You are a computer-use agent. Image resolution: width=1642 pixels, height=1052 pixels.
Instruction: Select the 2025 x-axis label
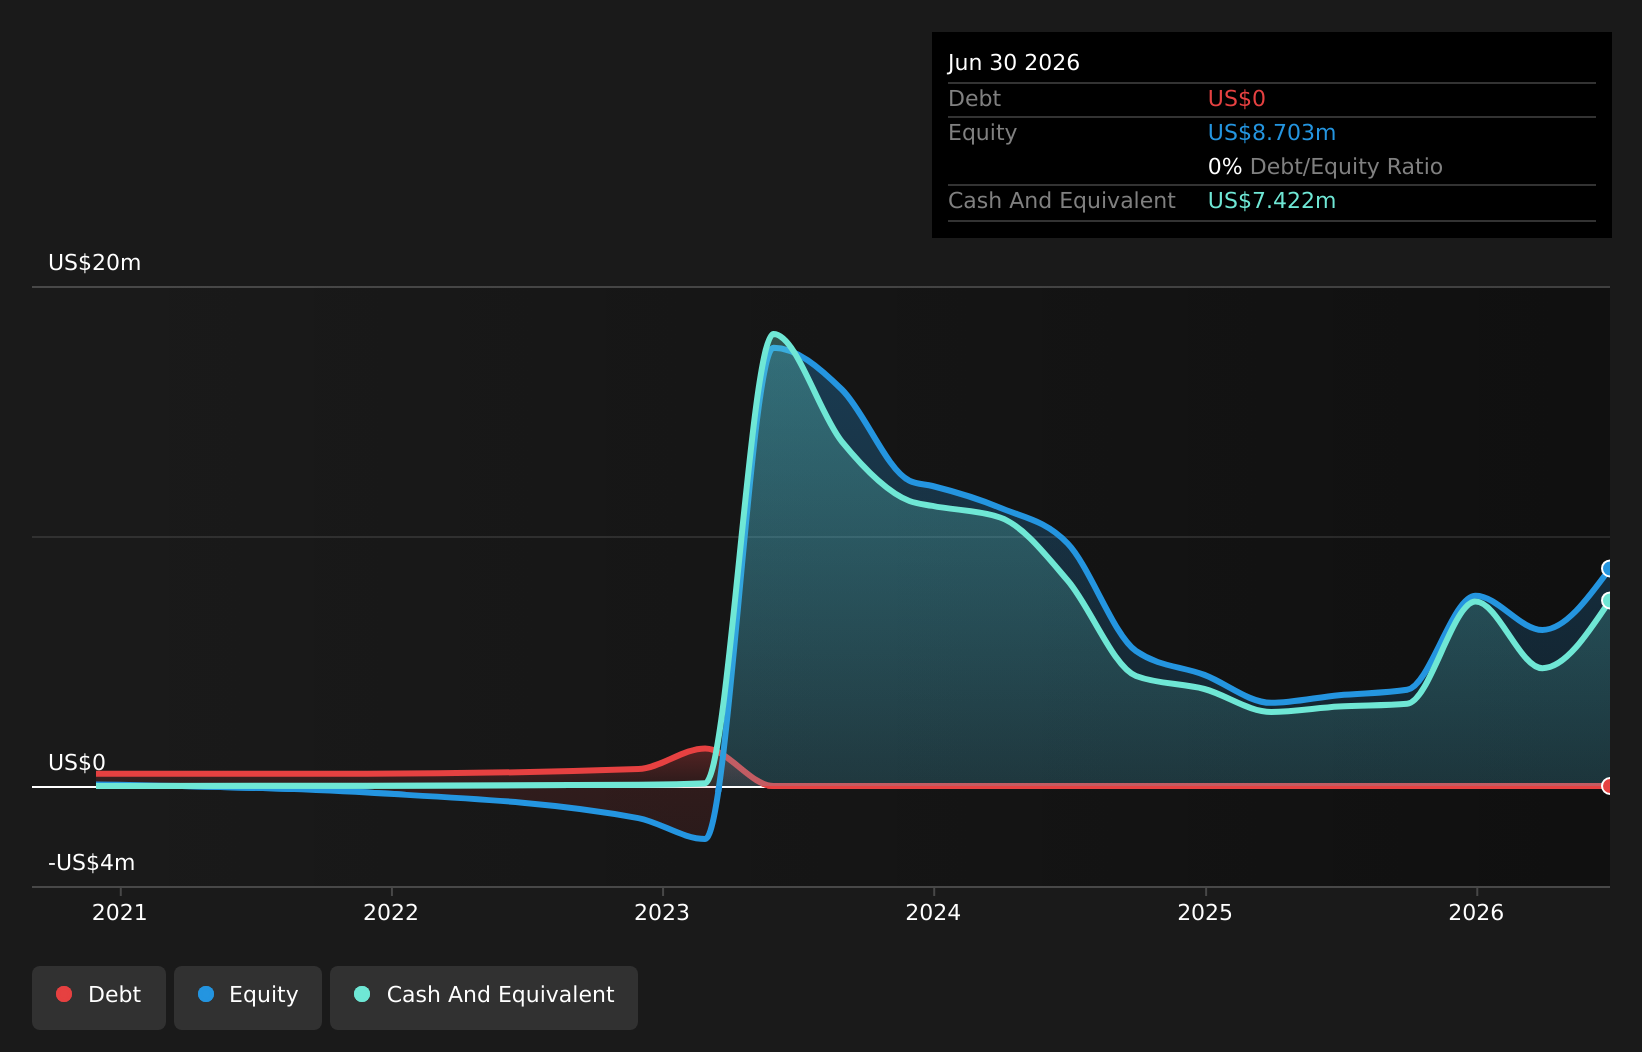coord(1205,913)
